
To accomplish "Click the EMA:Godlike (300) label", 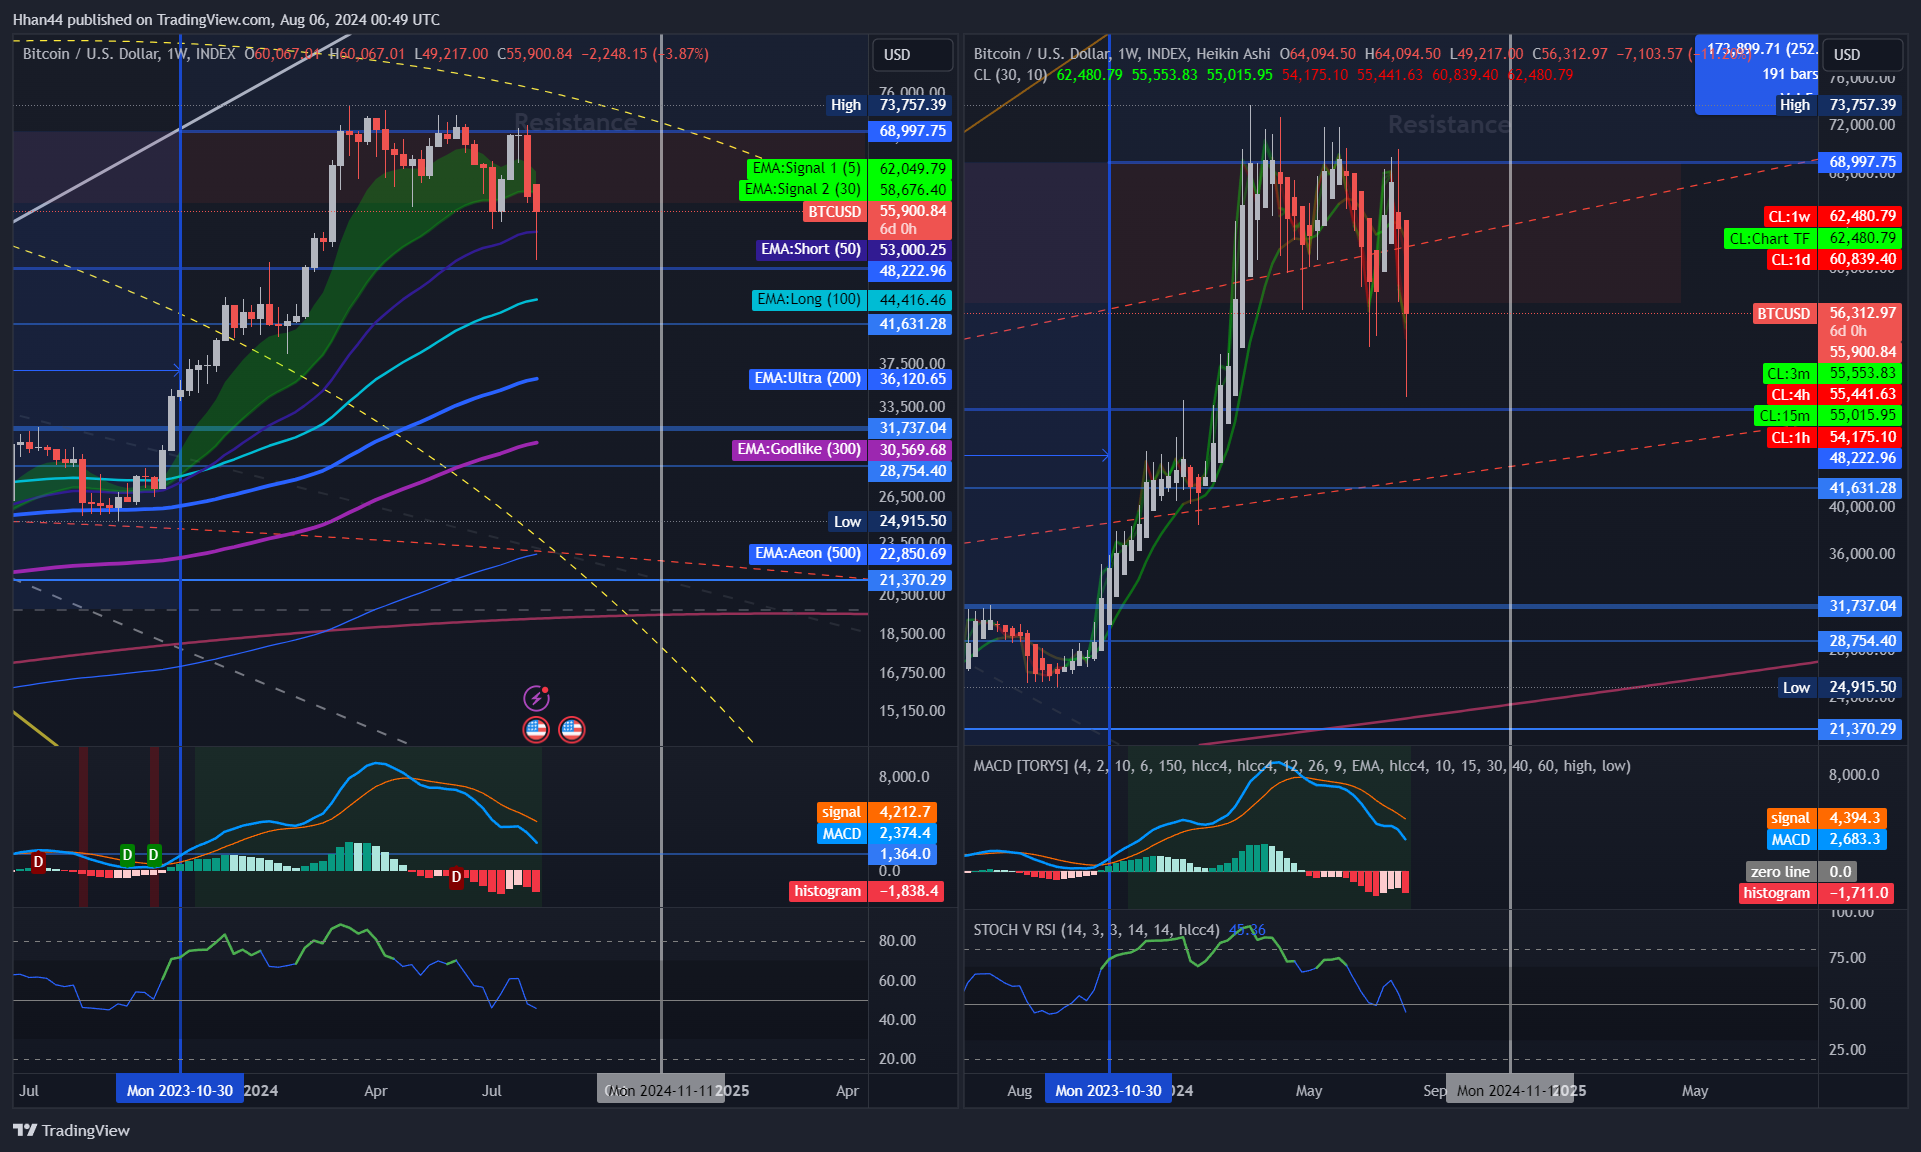I will point(842,450).
